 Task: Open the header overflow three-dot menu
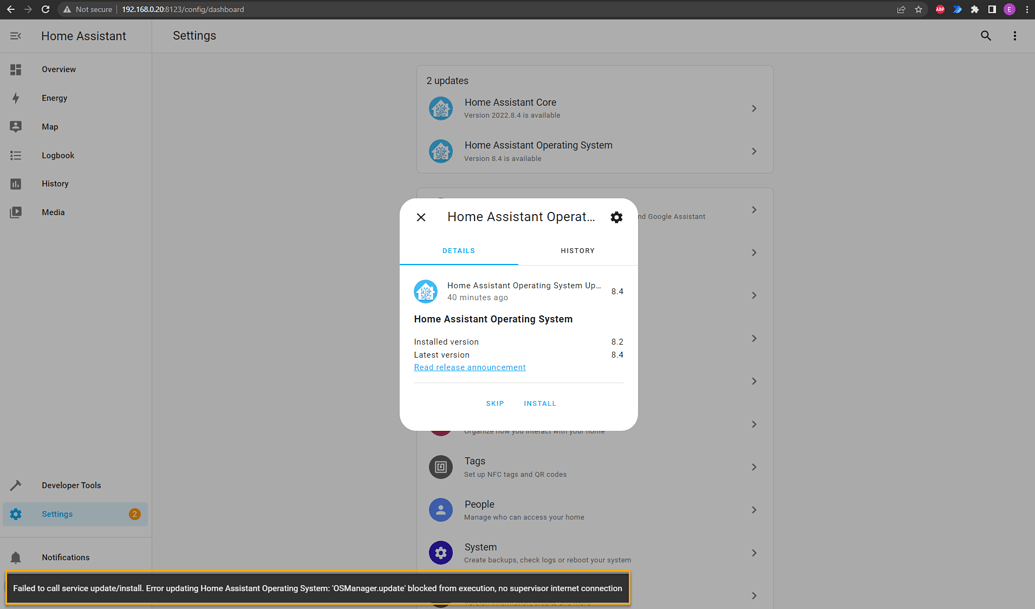(1015, 35)
